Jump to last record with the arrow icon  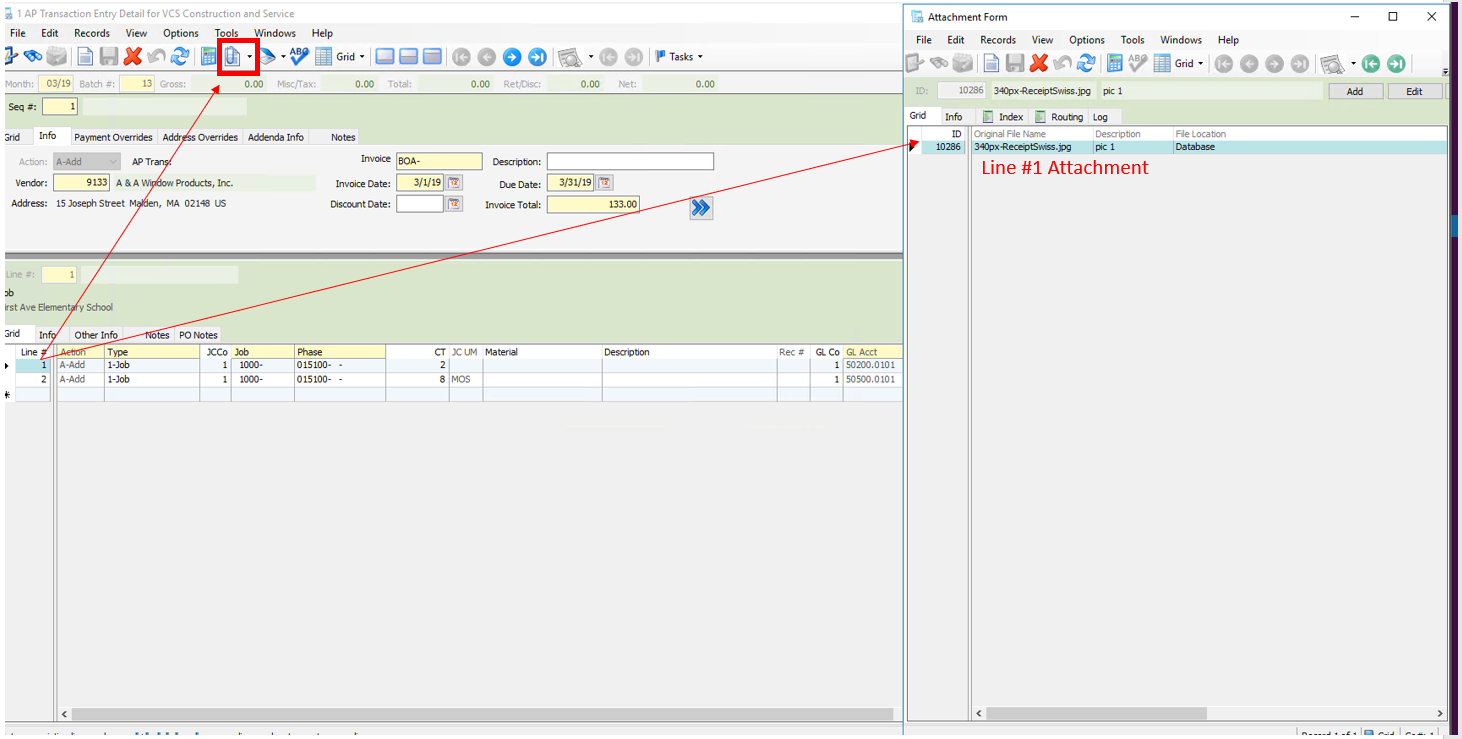click(537, 56)
